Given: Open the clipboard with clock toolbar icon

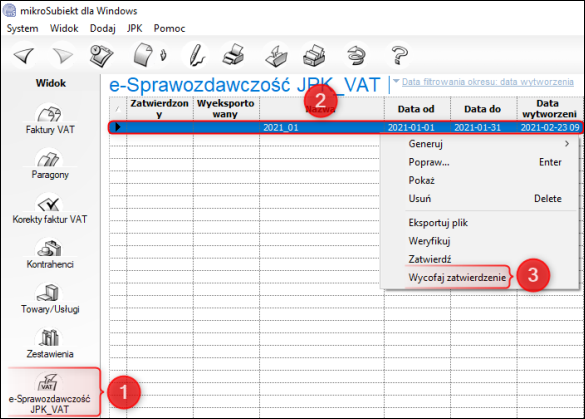Looking at the screenshot, I should tap(101, 56).
